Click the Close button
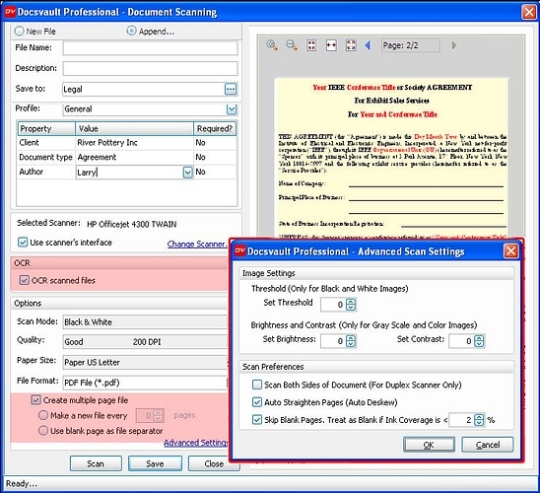Viewport: 540px width, 493px height. click(x=214, y=463)
